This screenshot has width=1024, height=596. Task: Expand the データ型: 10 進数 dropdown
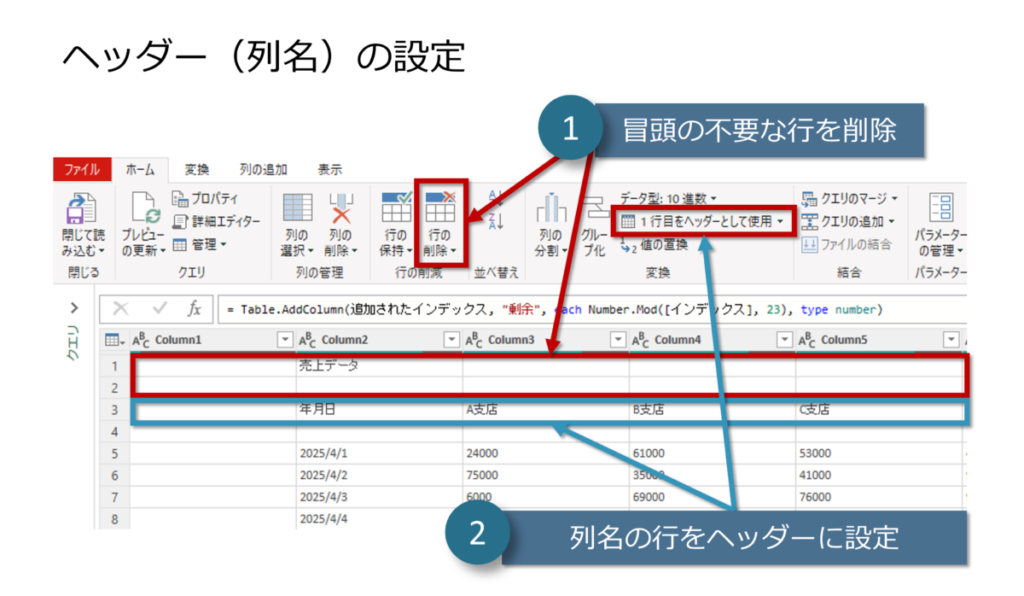668,199
